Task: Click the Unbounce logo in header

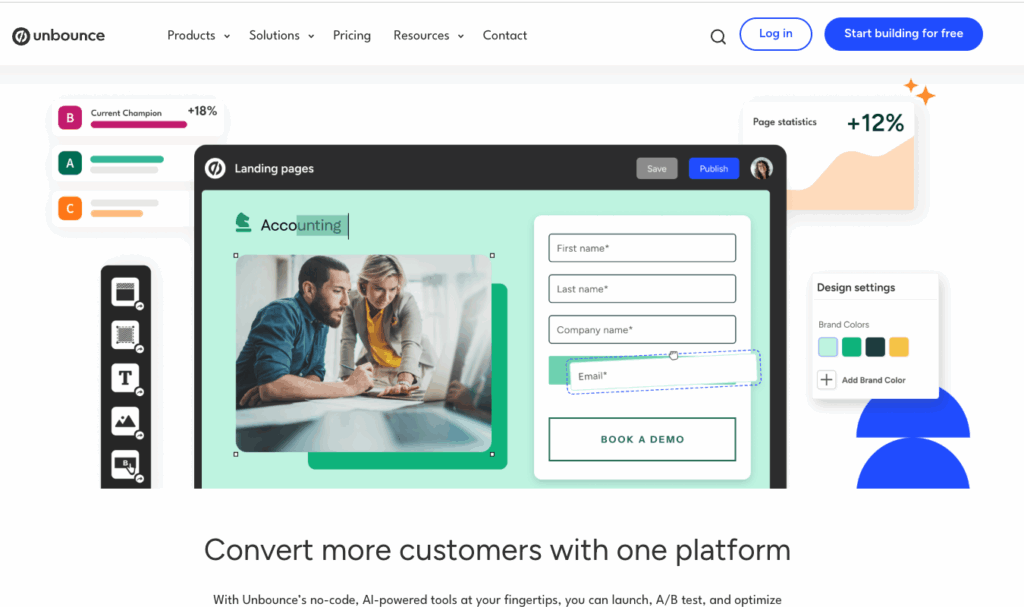Action: (58, 35)
